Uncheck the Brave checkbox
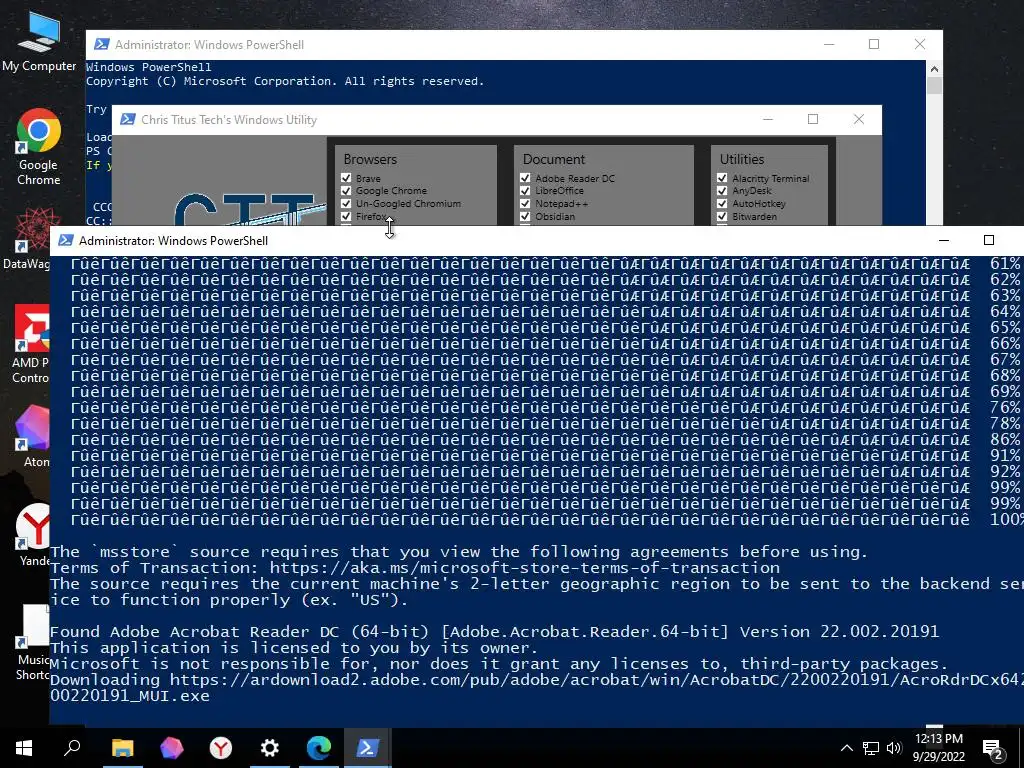Viewport: 1024px width, 768px height. coord(346,178)
